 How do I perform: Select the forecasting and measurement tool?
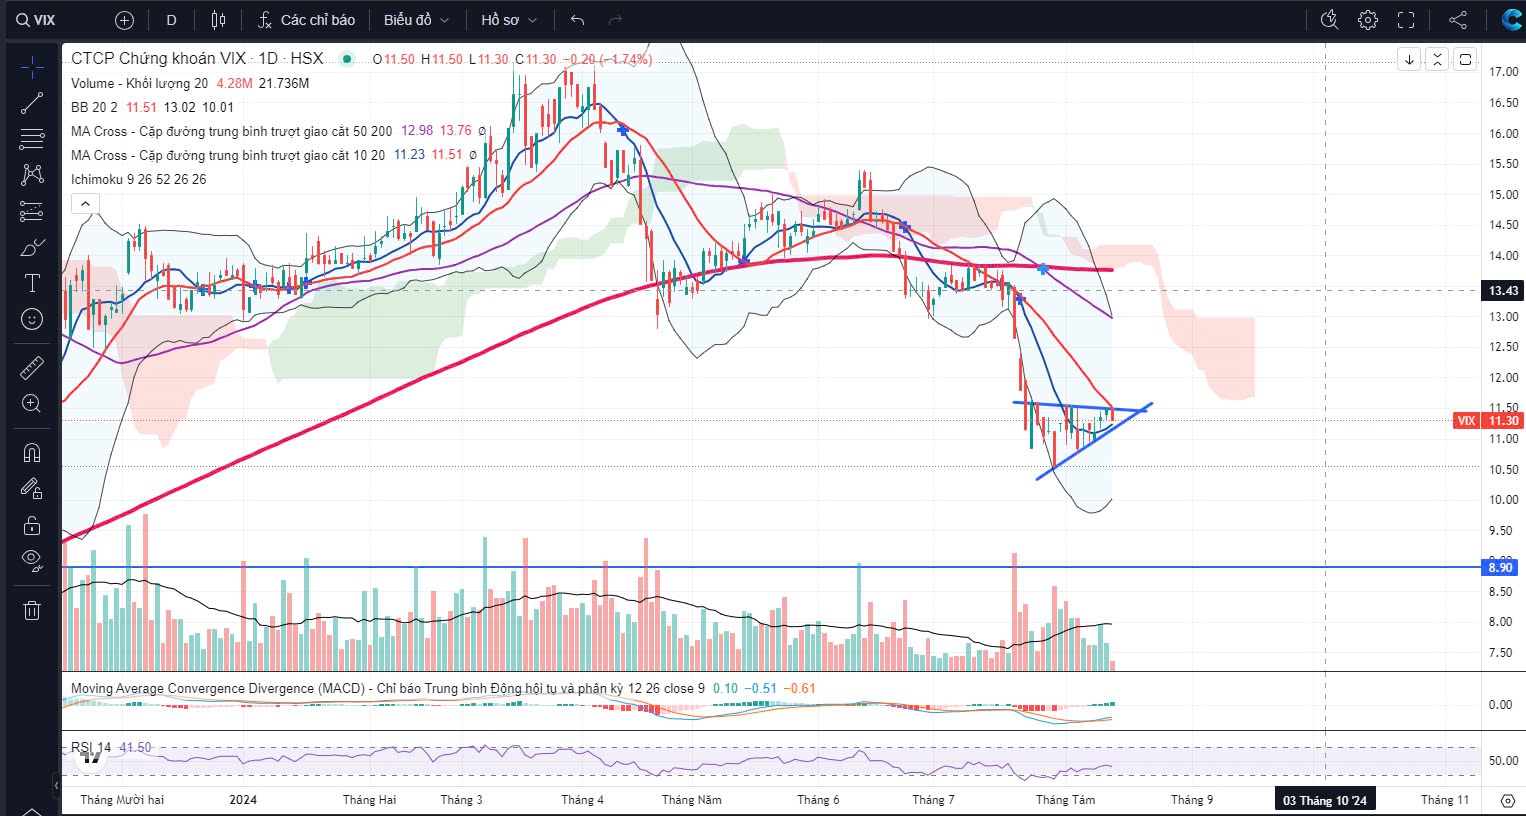[32, 211]
